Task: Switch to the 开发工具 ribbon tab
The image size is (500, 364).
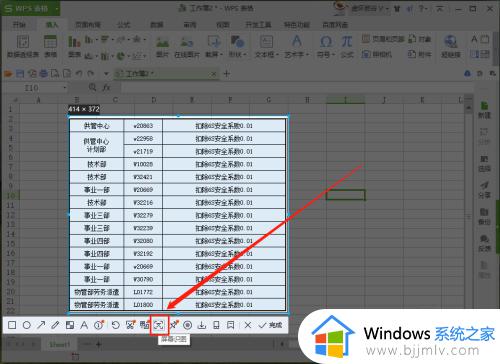Action: click(x=258, y=25)
